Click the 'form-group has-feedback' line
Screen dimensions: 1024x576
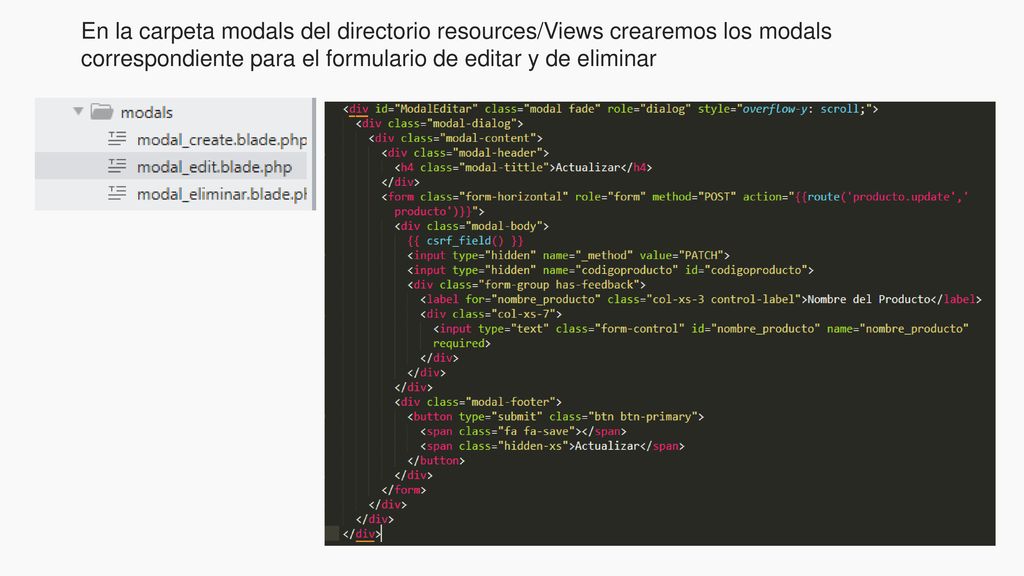coord(526,285)
